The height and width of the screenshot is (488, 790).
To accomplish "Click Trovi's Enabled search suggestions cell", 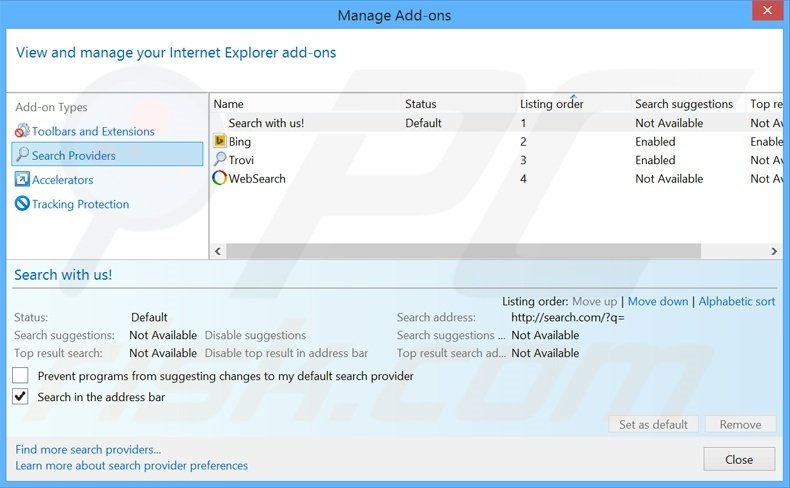I will [x=655, y=160].
